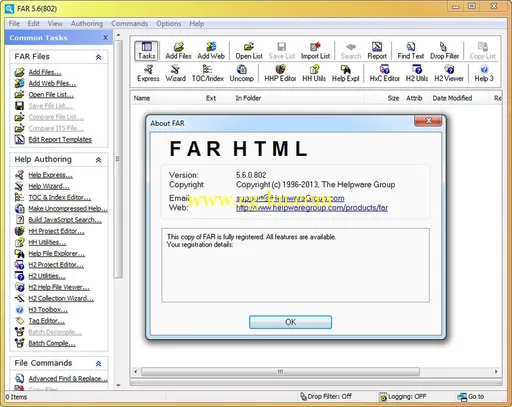Click the Batch Compile... link
Viewport: 512px width, 407px height.
52,343
